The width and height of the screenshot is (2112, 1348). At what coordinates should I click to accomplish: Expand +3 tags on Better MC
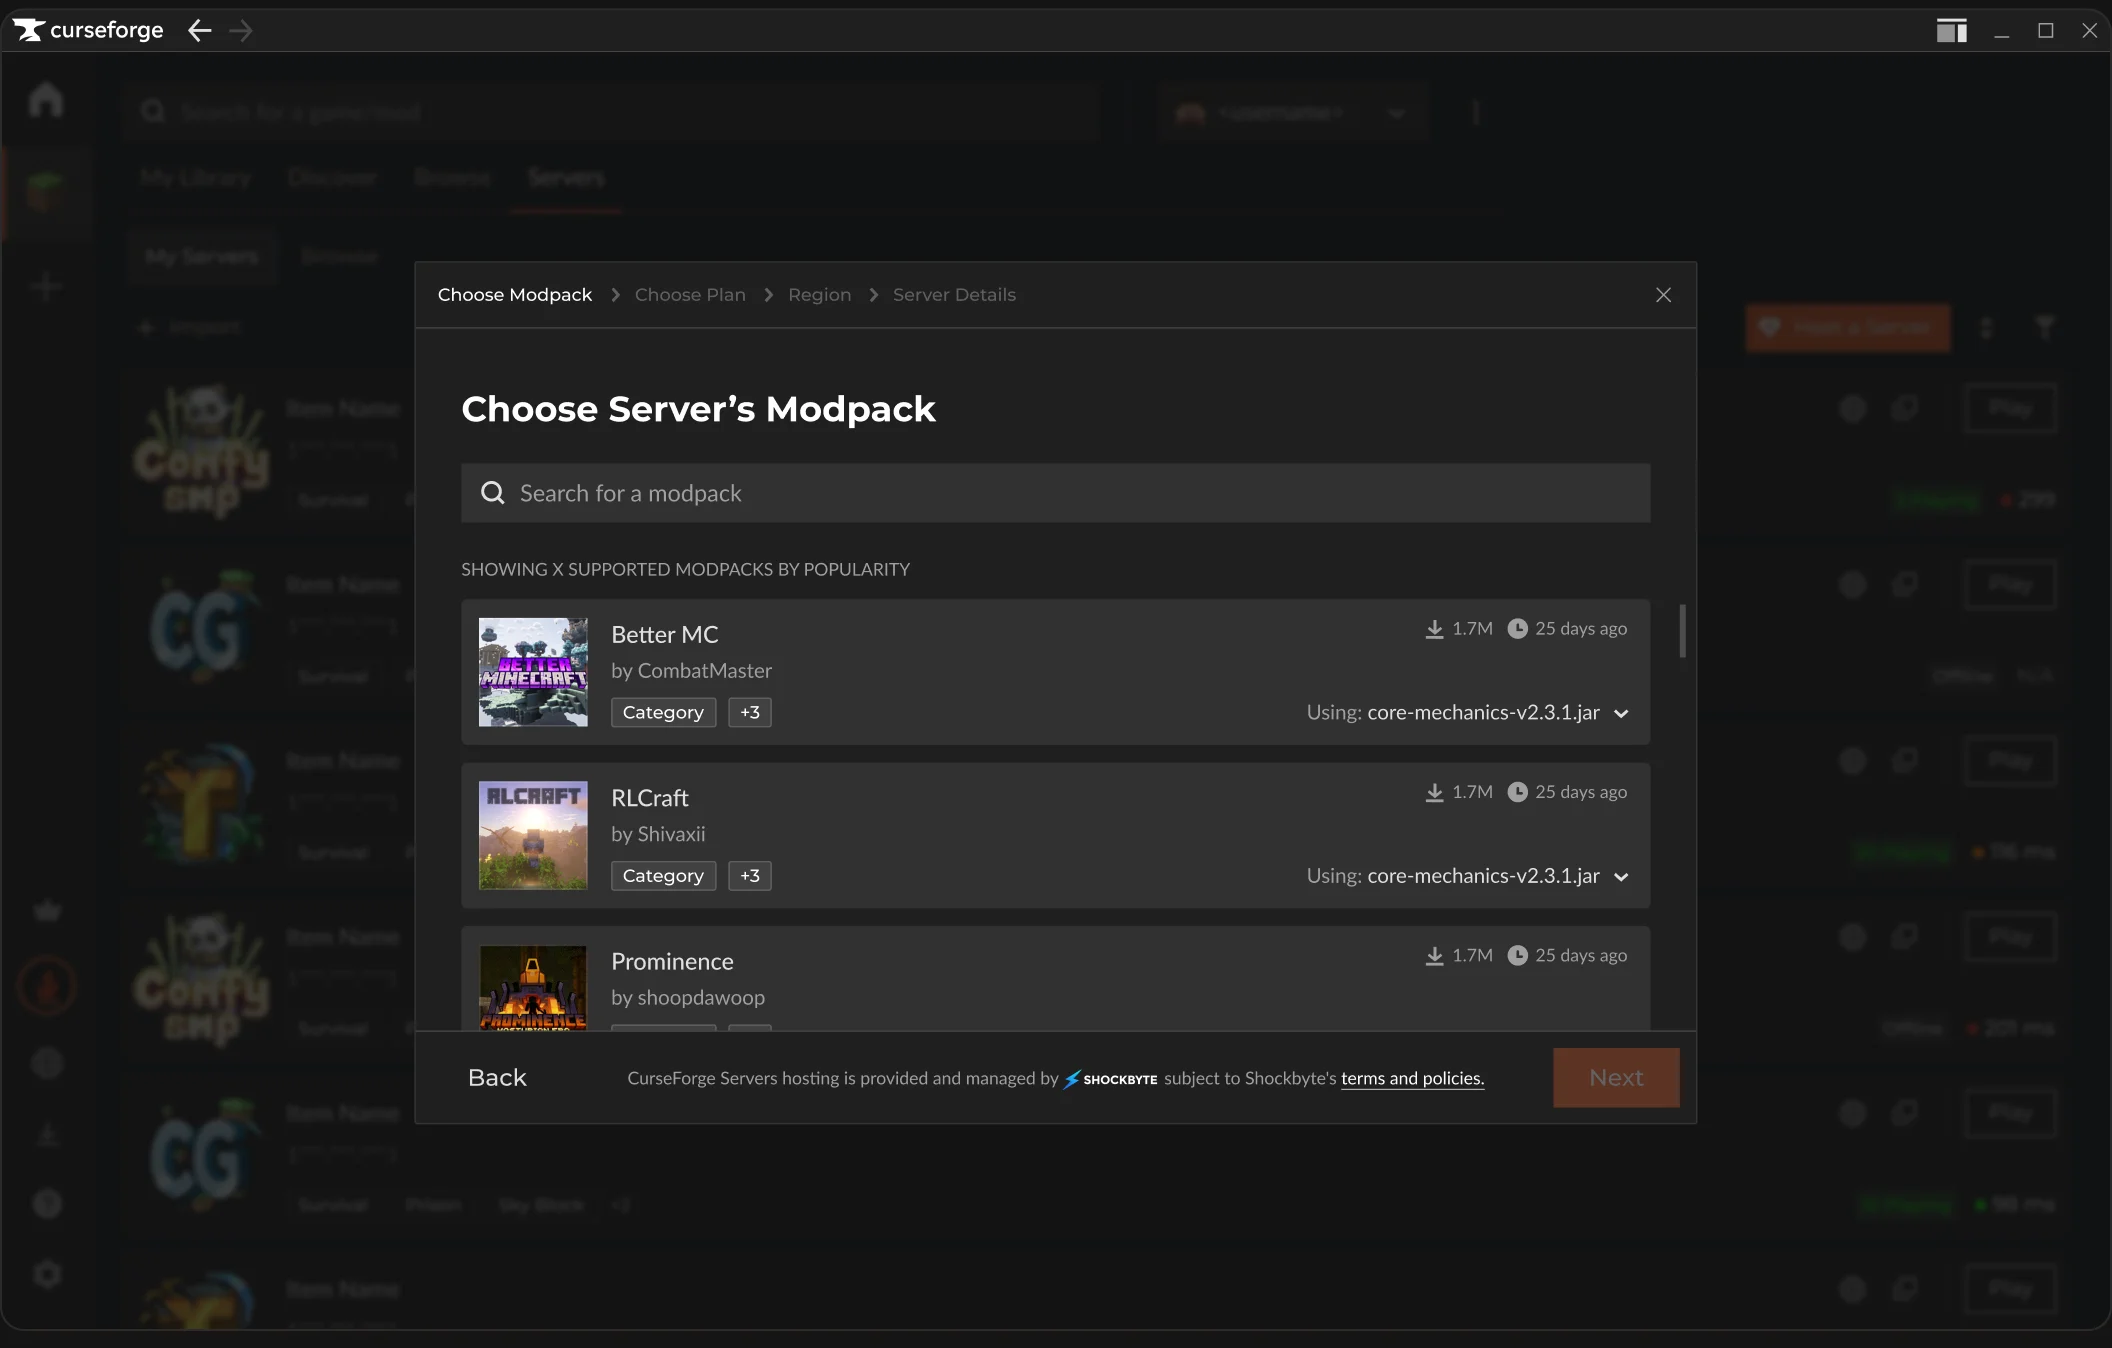pyautogui.click(x=750, y=712)
